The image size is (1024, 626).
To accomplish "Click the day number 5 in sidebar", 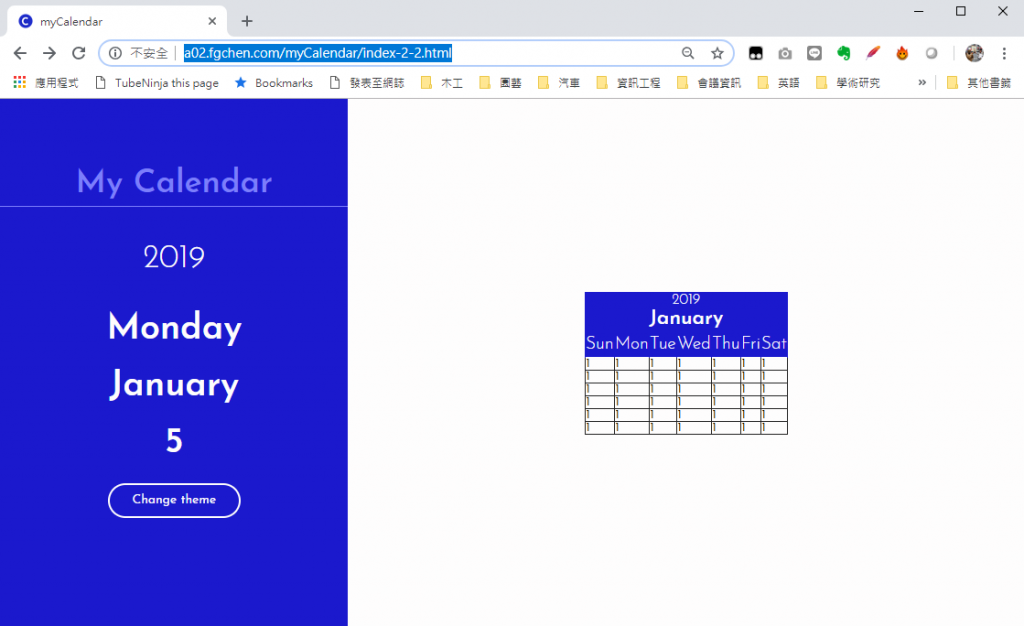I will coord(174,441).
